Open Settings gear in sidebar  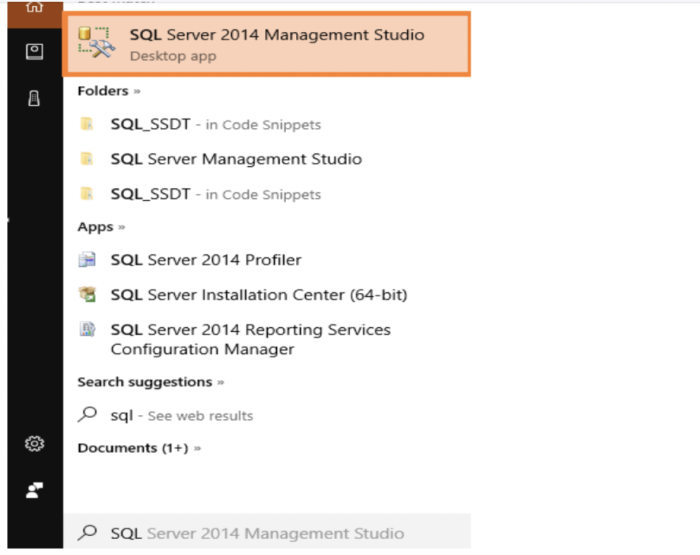click(x=34, y=443)
